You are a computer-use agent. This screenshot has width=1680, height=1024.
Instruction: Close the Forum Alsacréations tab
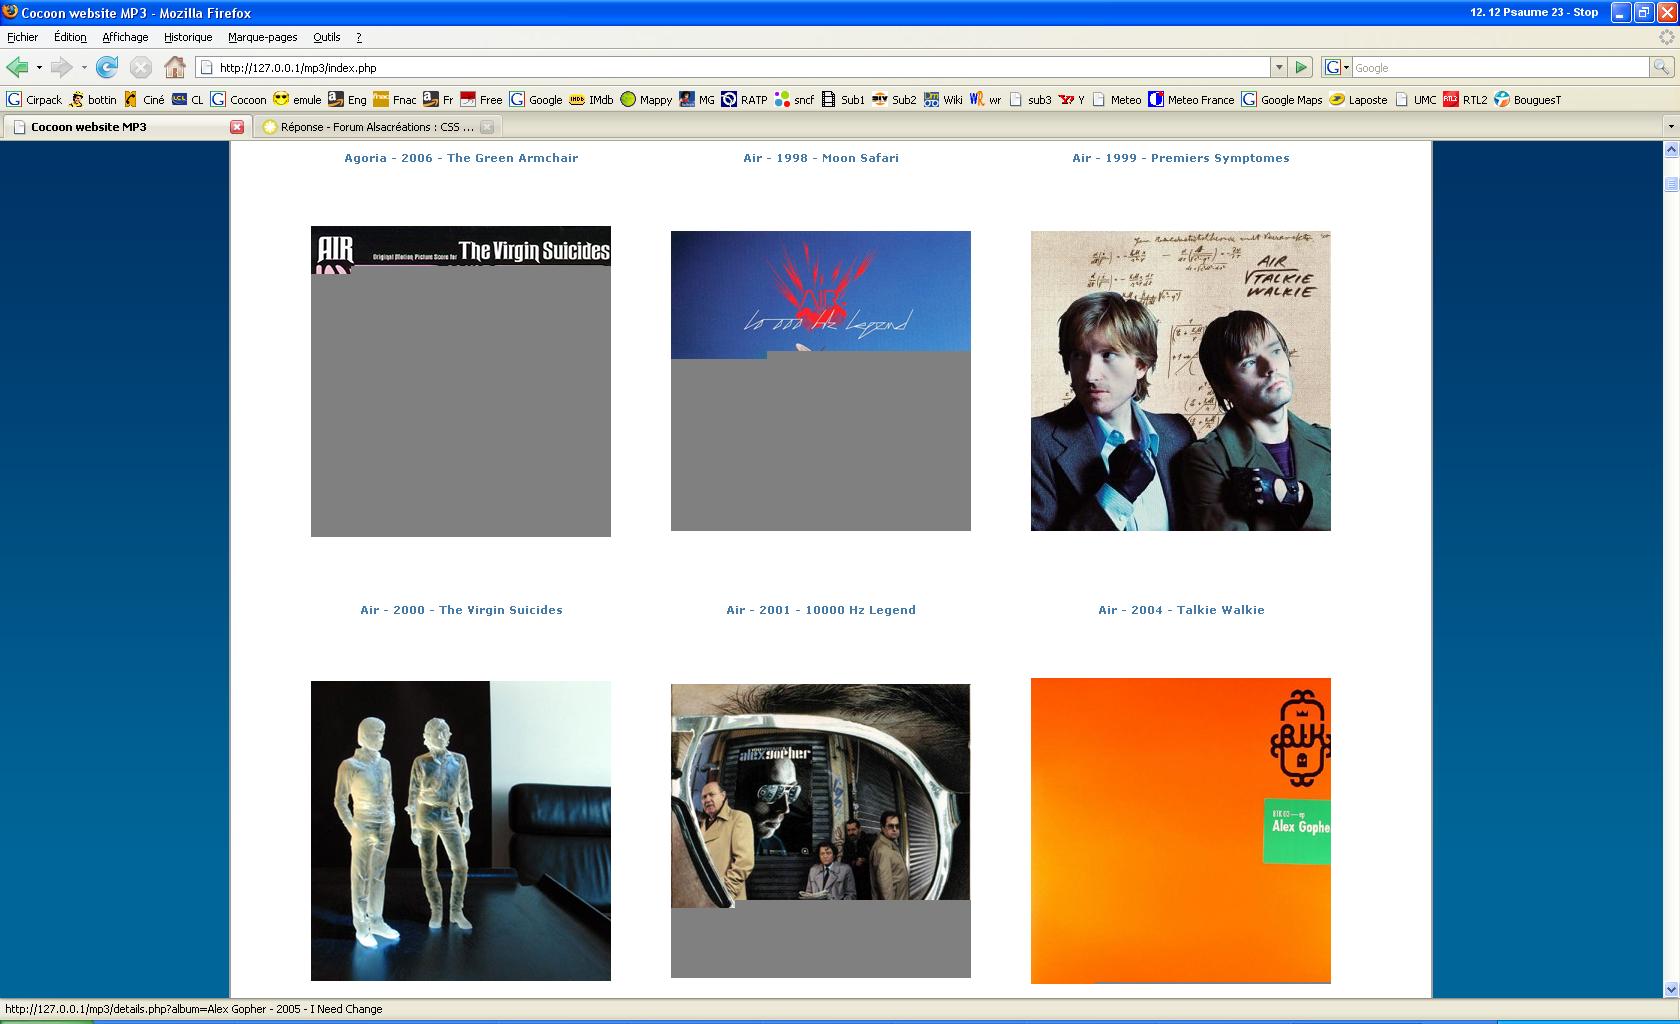pyautogui.click(x=487, y=127)
